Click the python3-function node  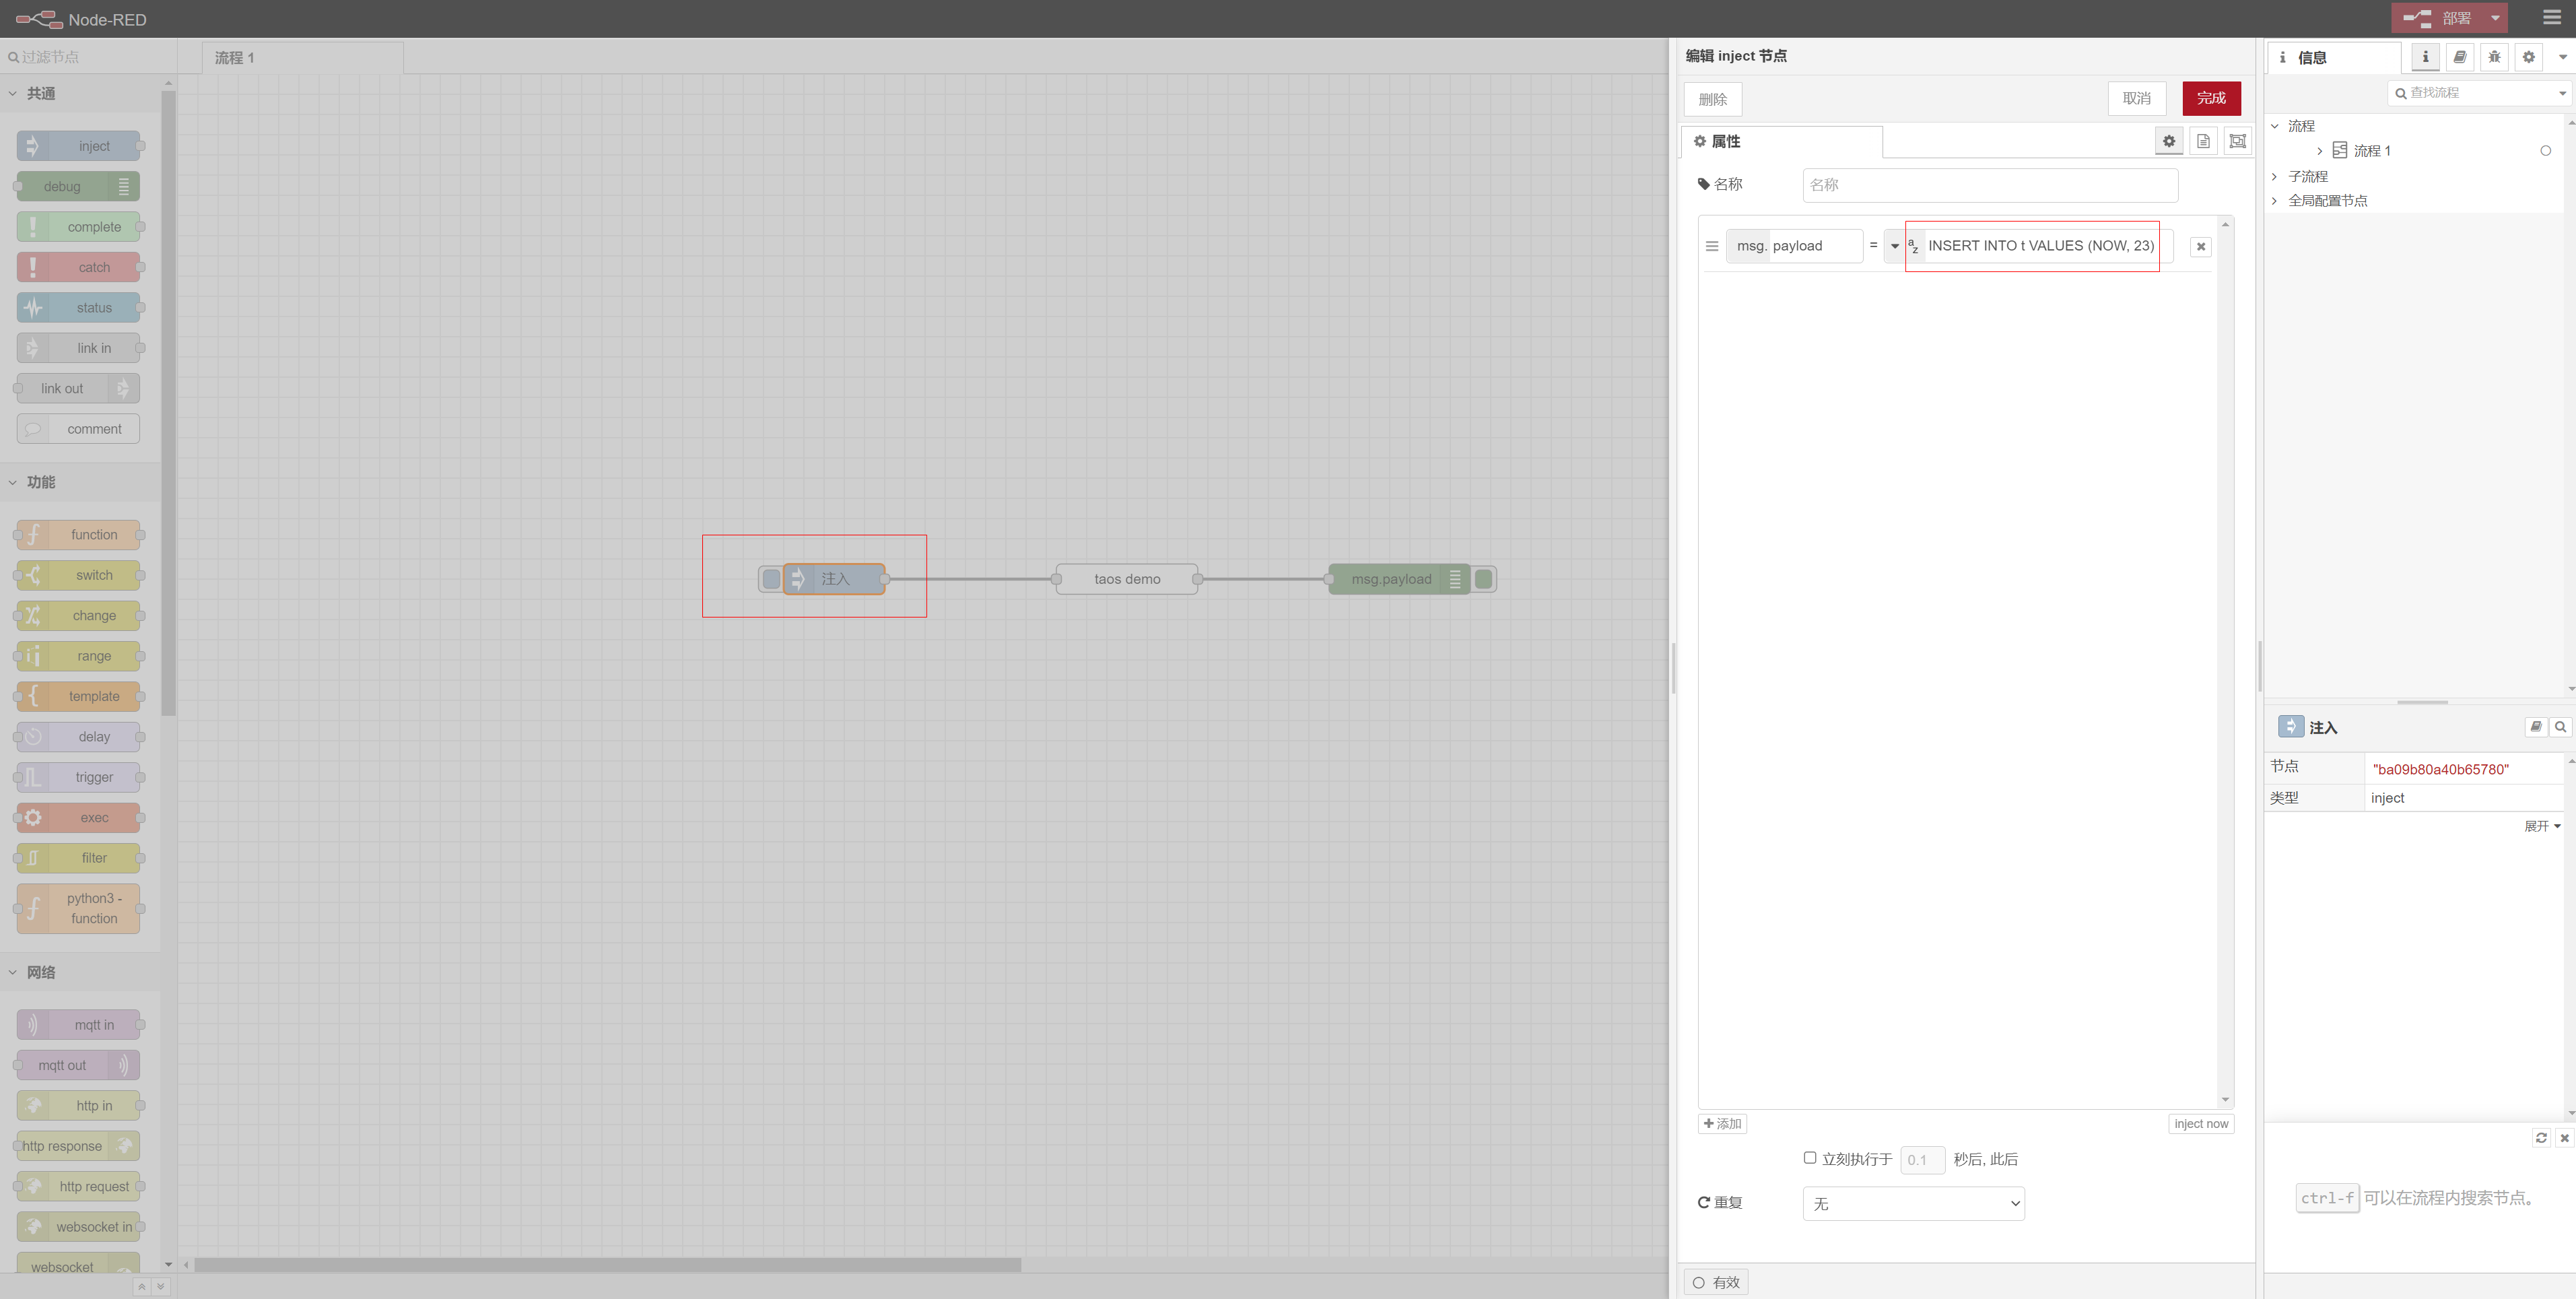tap(77, 908)
